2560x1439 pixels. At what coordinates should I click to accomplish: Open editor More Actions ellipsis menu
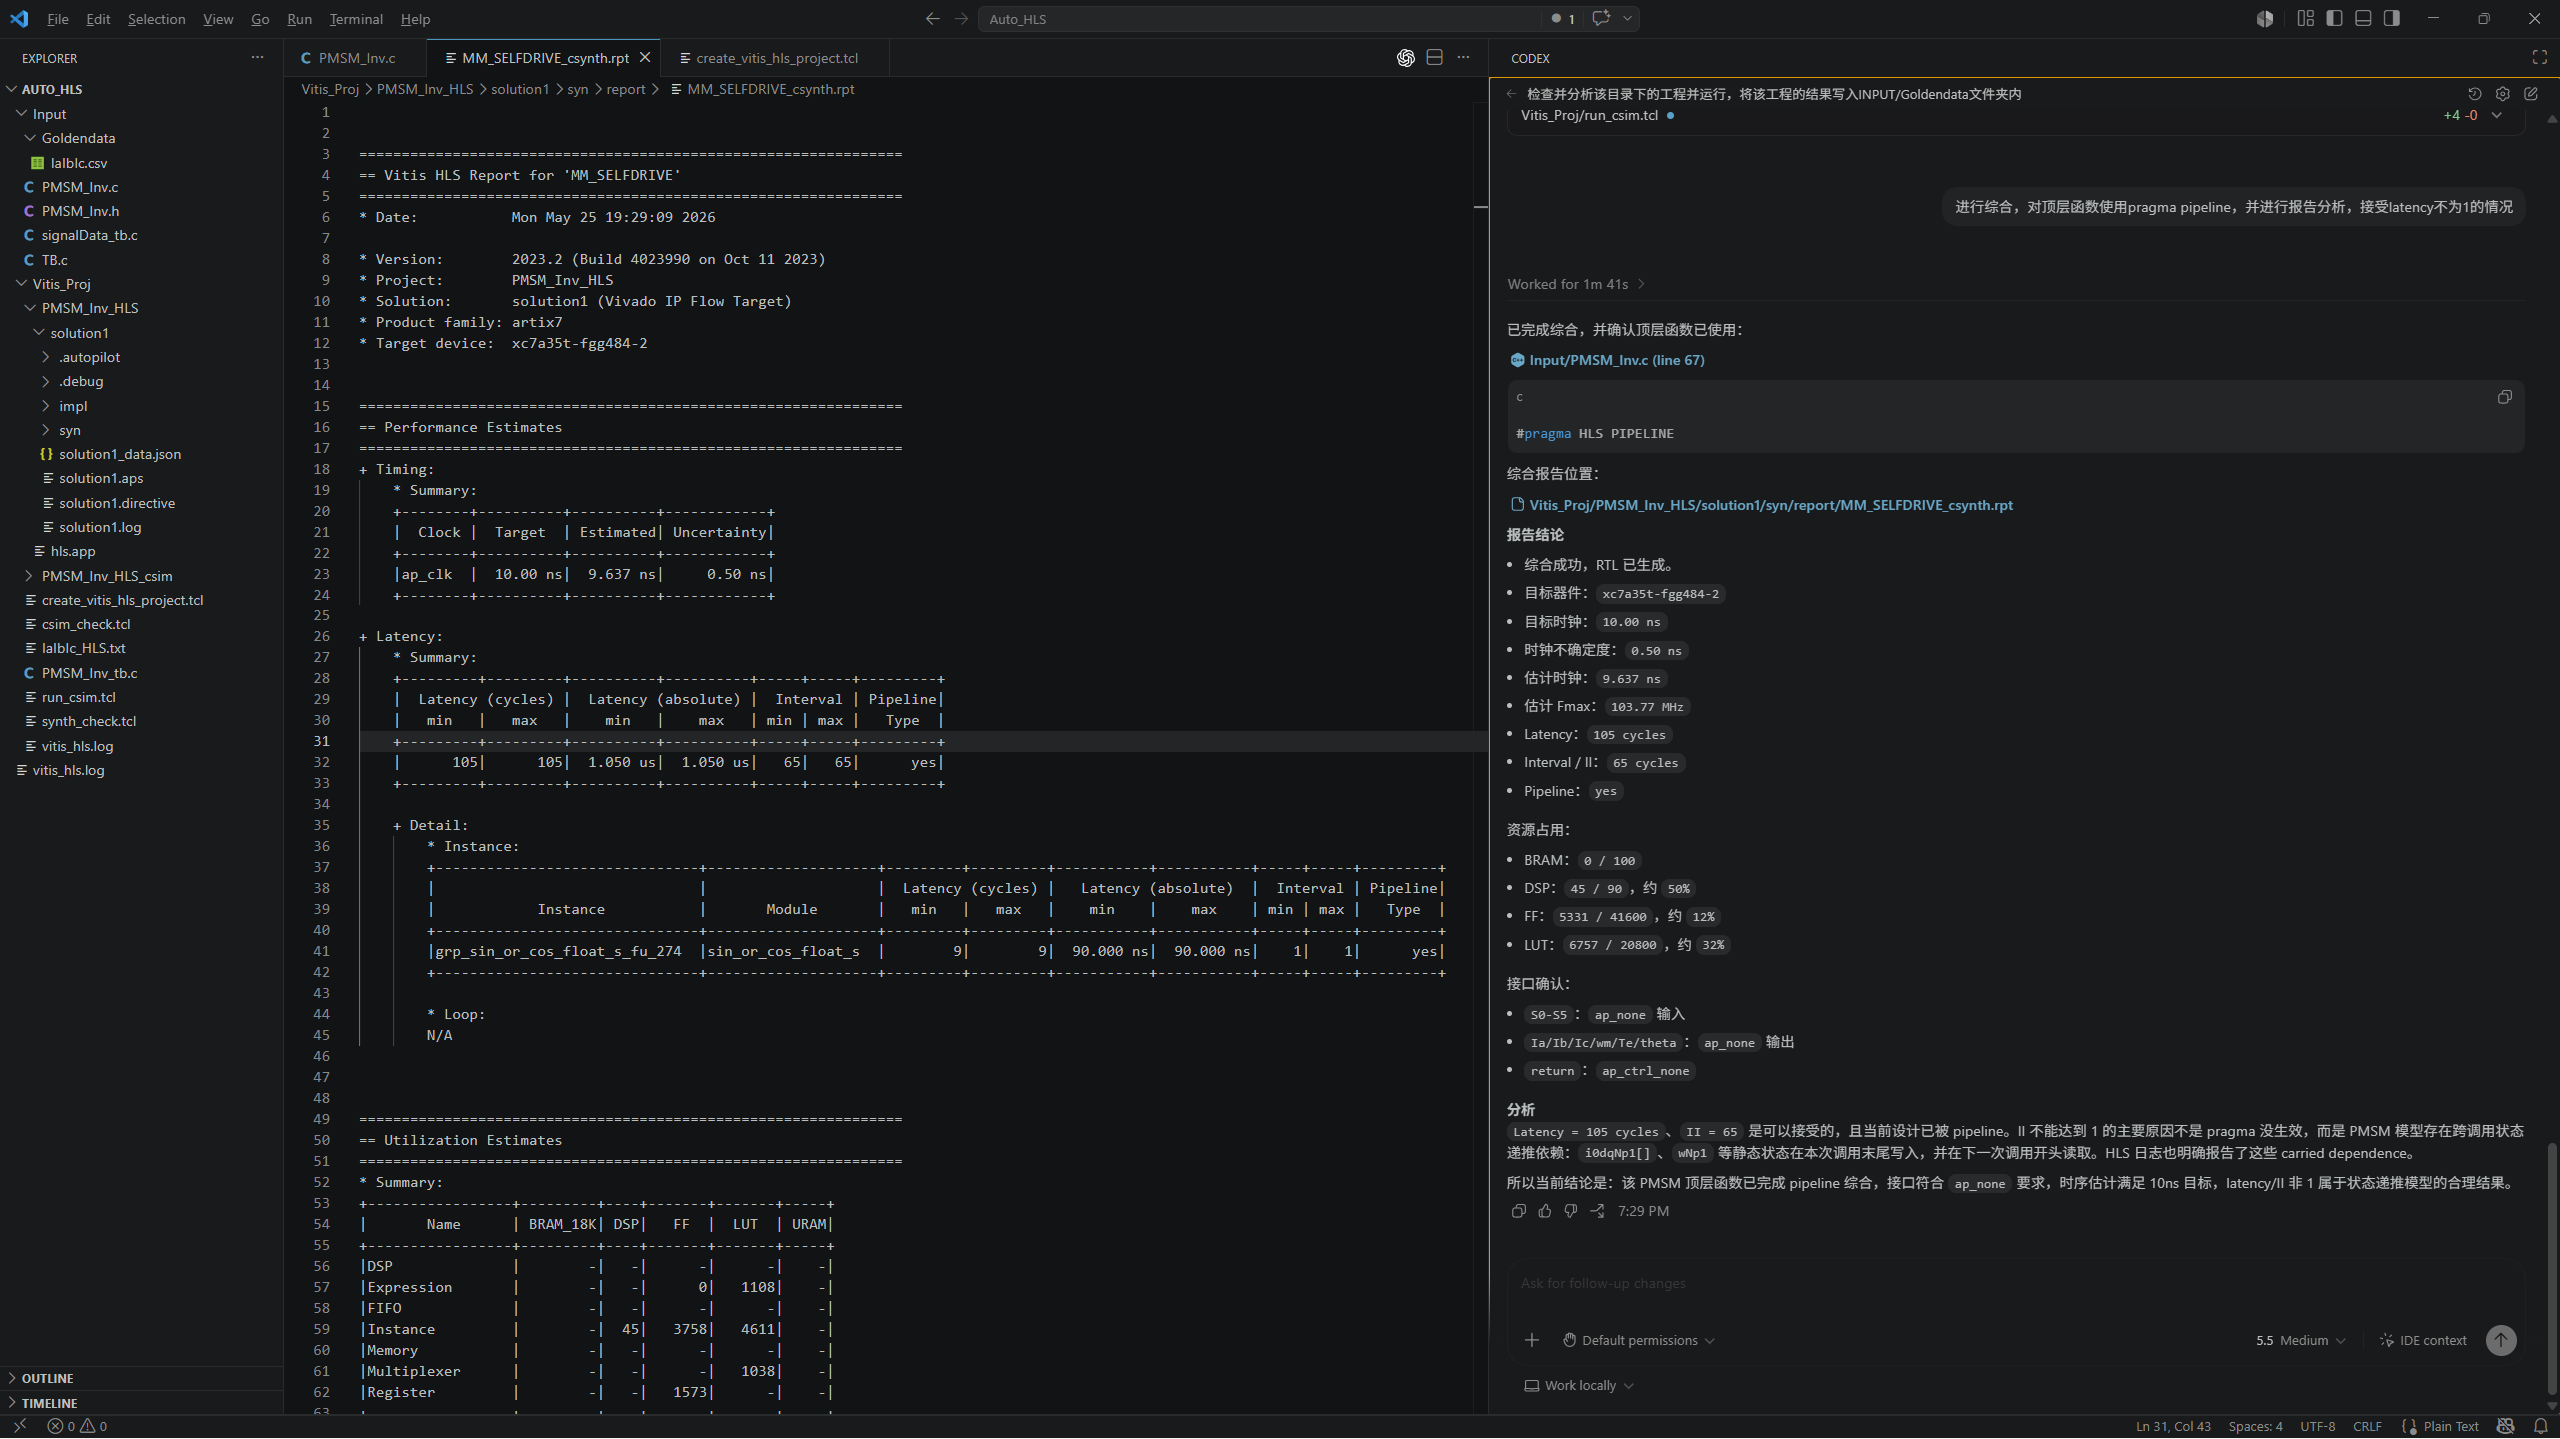point(1464,58)
